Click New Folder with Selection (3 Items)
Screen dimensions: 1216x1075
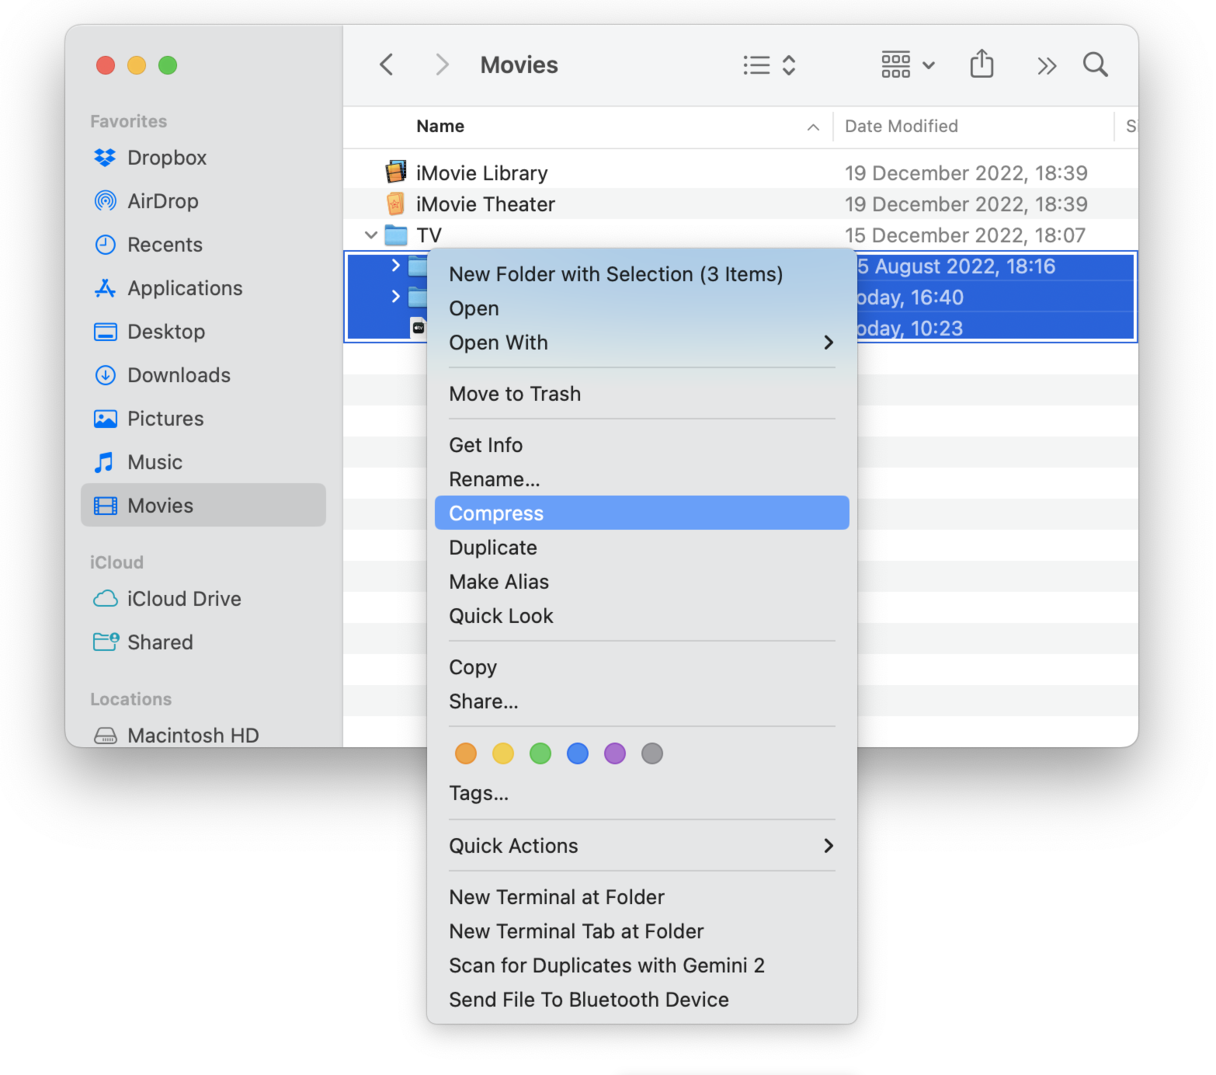pos(615,273)
